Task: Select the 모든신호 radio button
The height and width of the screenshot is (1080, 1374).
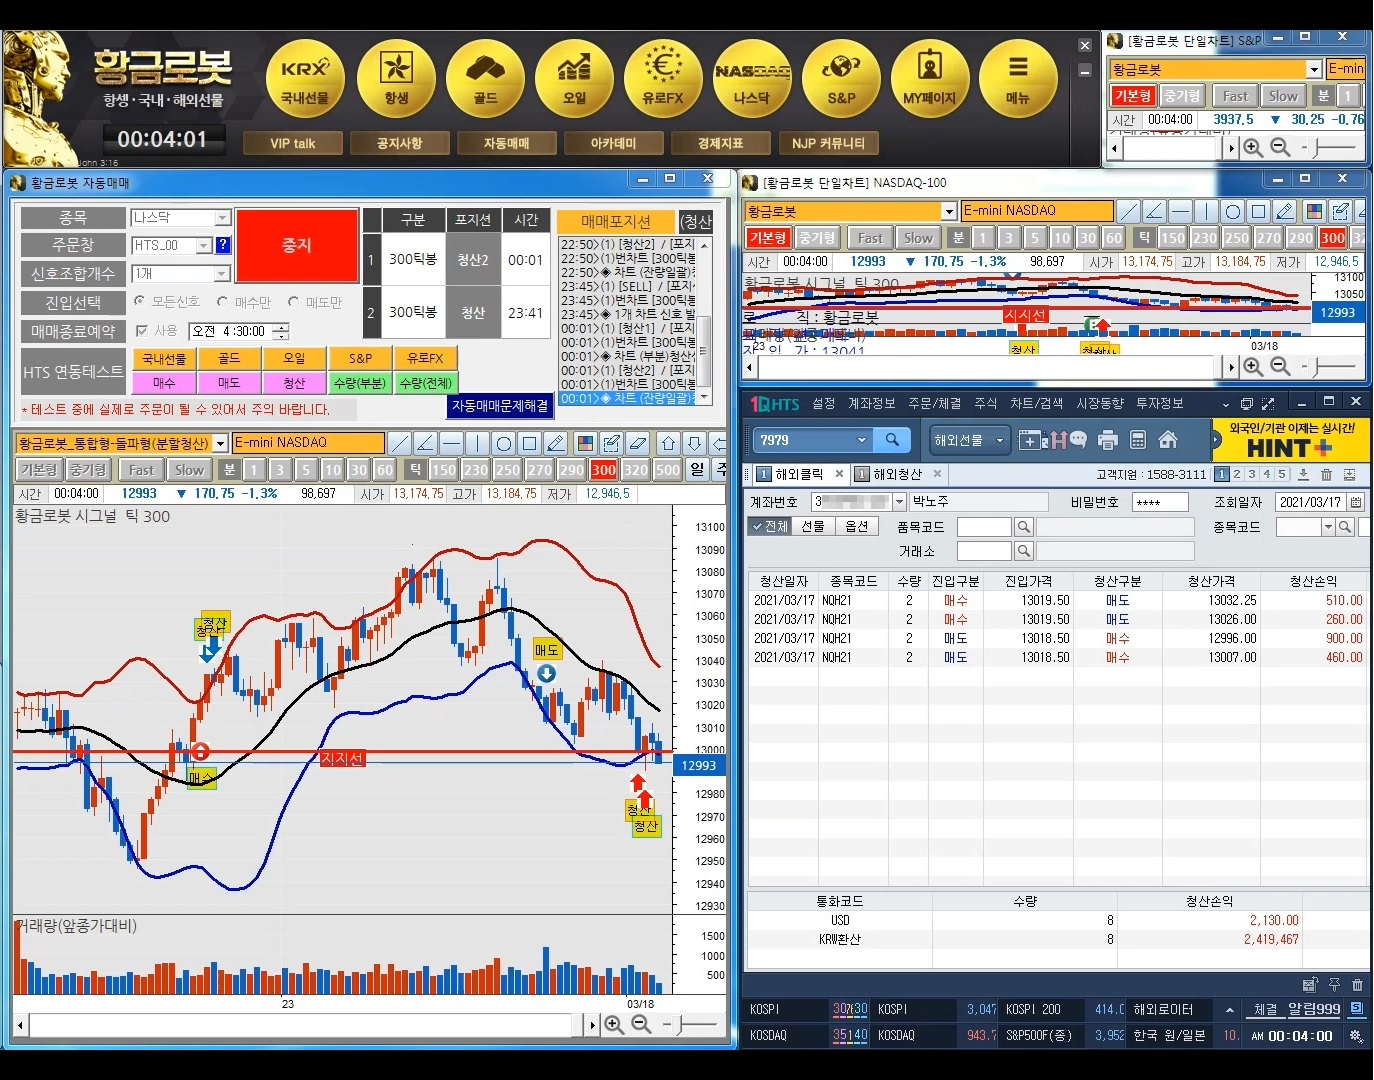Action: pos(139,301)
